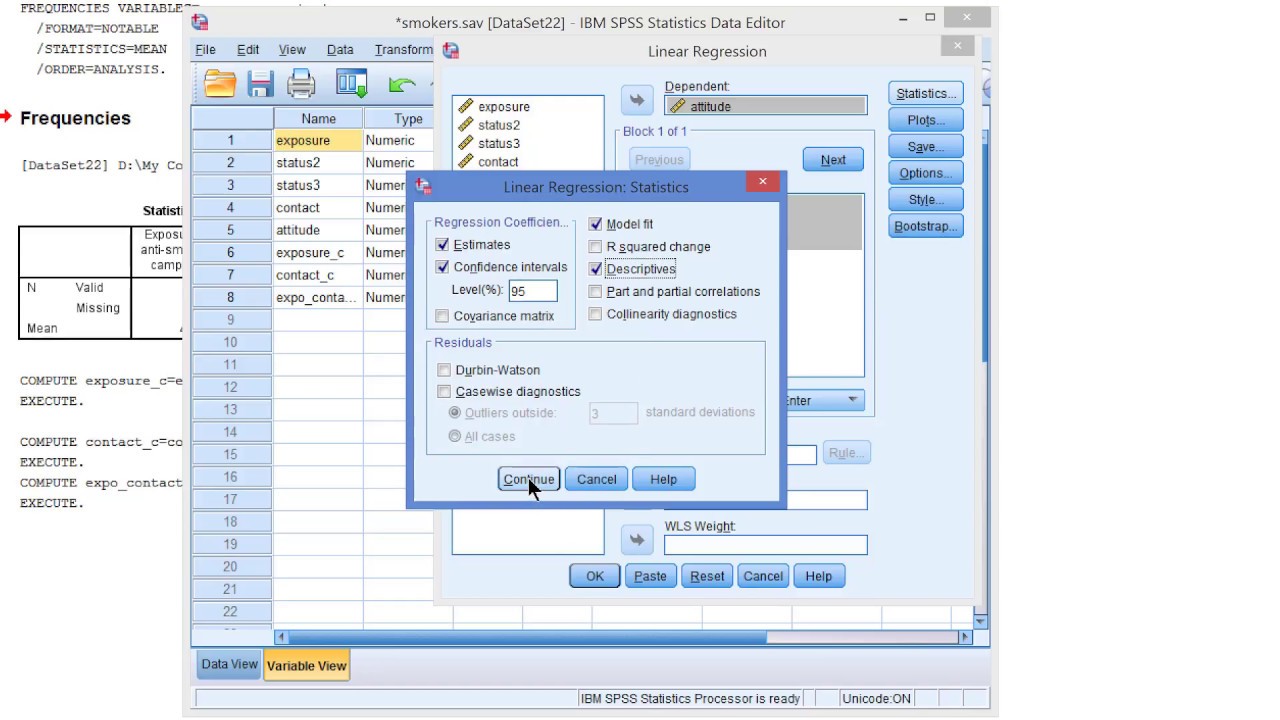Open the Transform menu
Viewport: 1280px width, 720px height.
404,49
